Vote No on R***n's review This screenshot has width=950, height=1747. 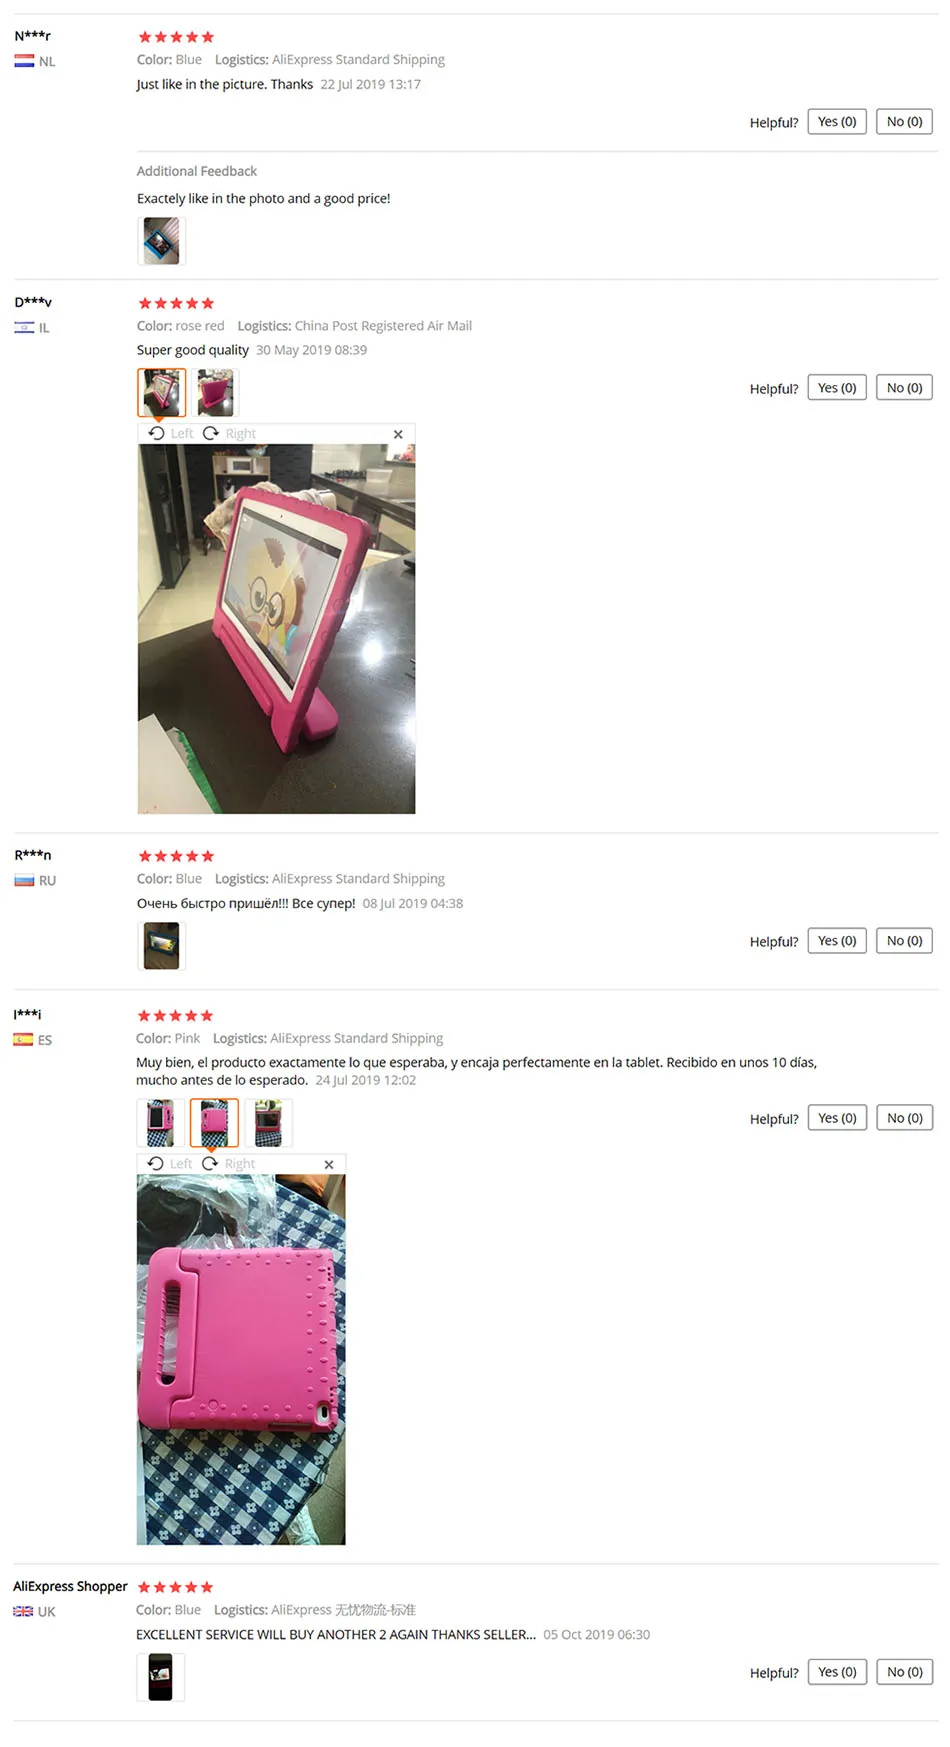pos(905,941)
